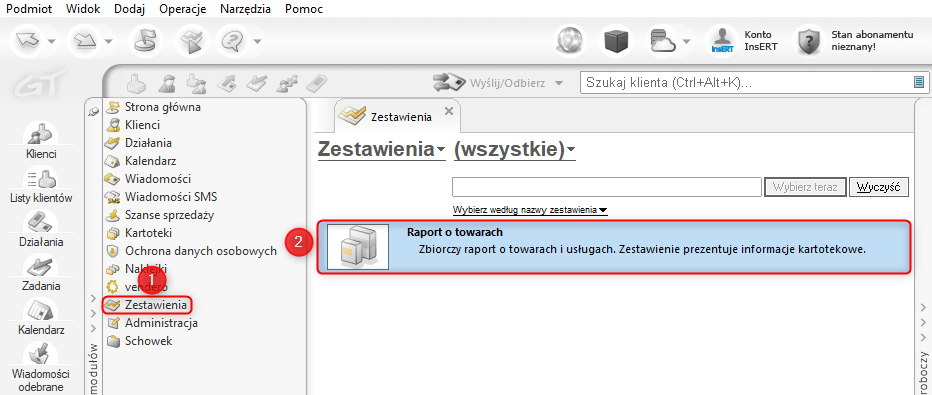
Task: Close the Zestawienia tab
Action: coord(449,110)
